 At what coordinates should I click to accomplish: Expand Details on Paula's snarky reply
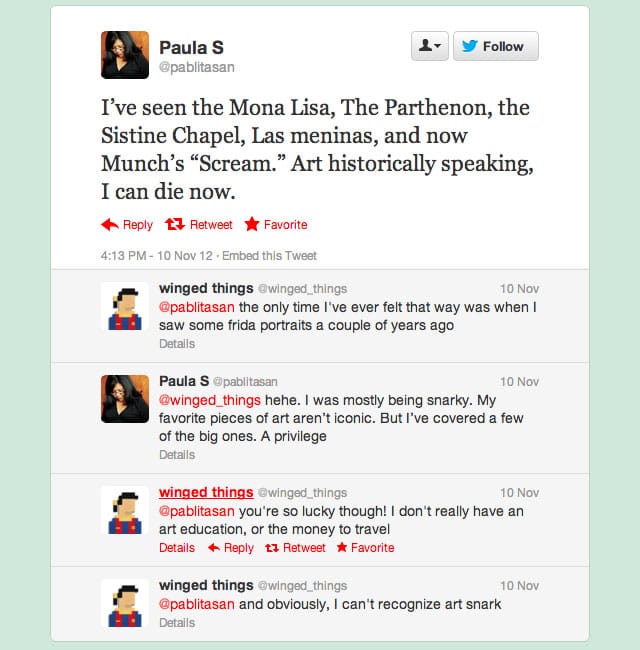click(x=177, y=455)
